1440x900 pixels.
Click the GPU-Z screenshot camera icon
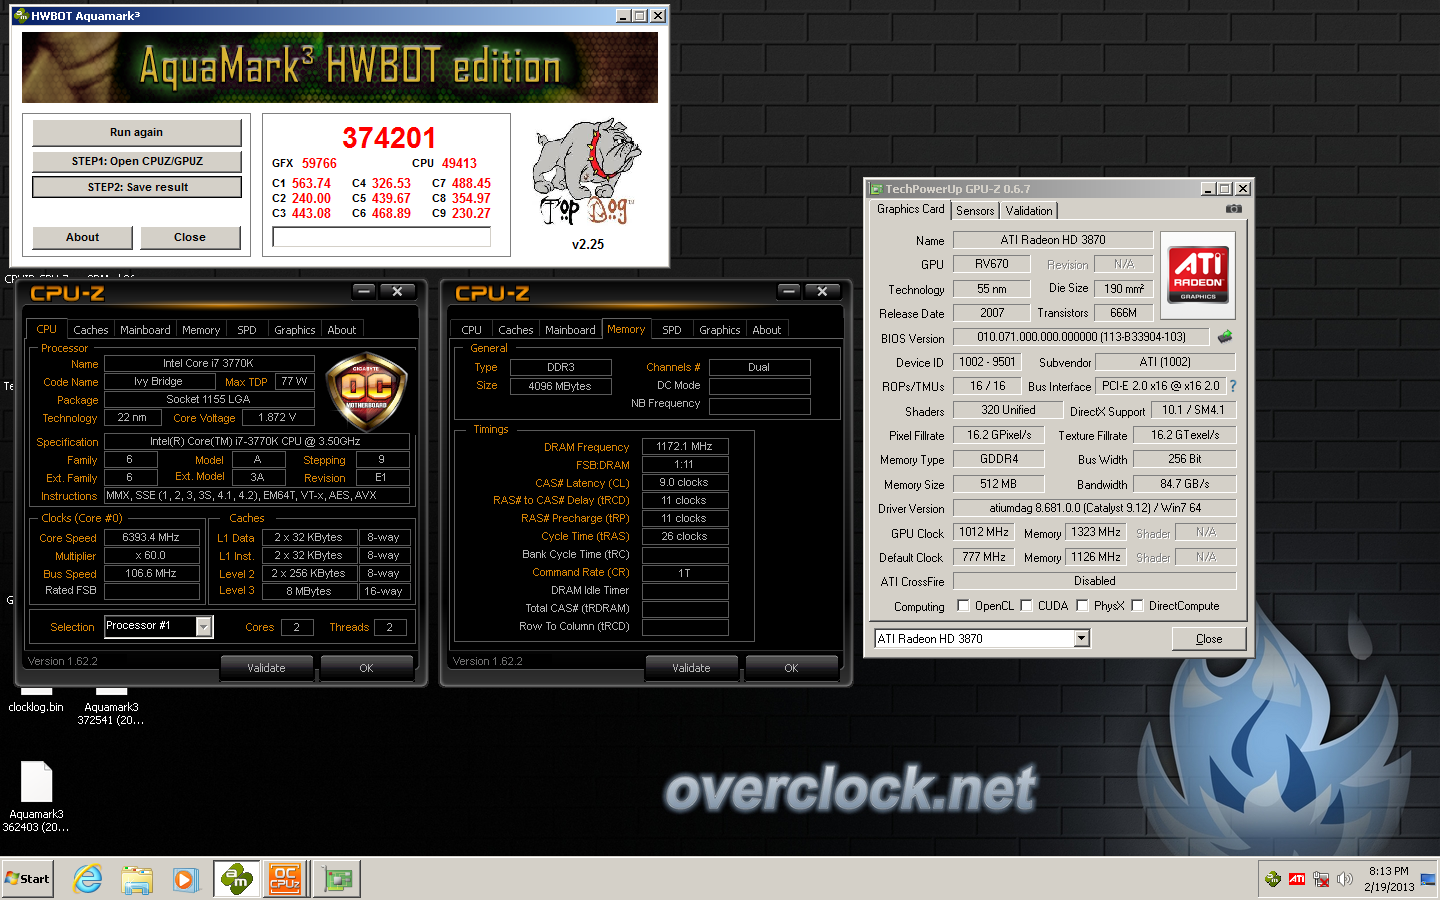[x=1234, y=209]
